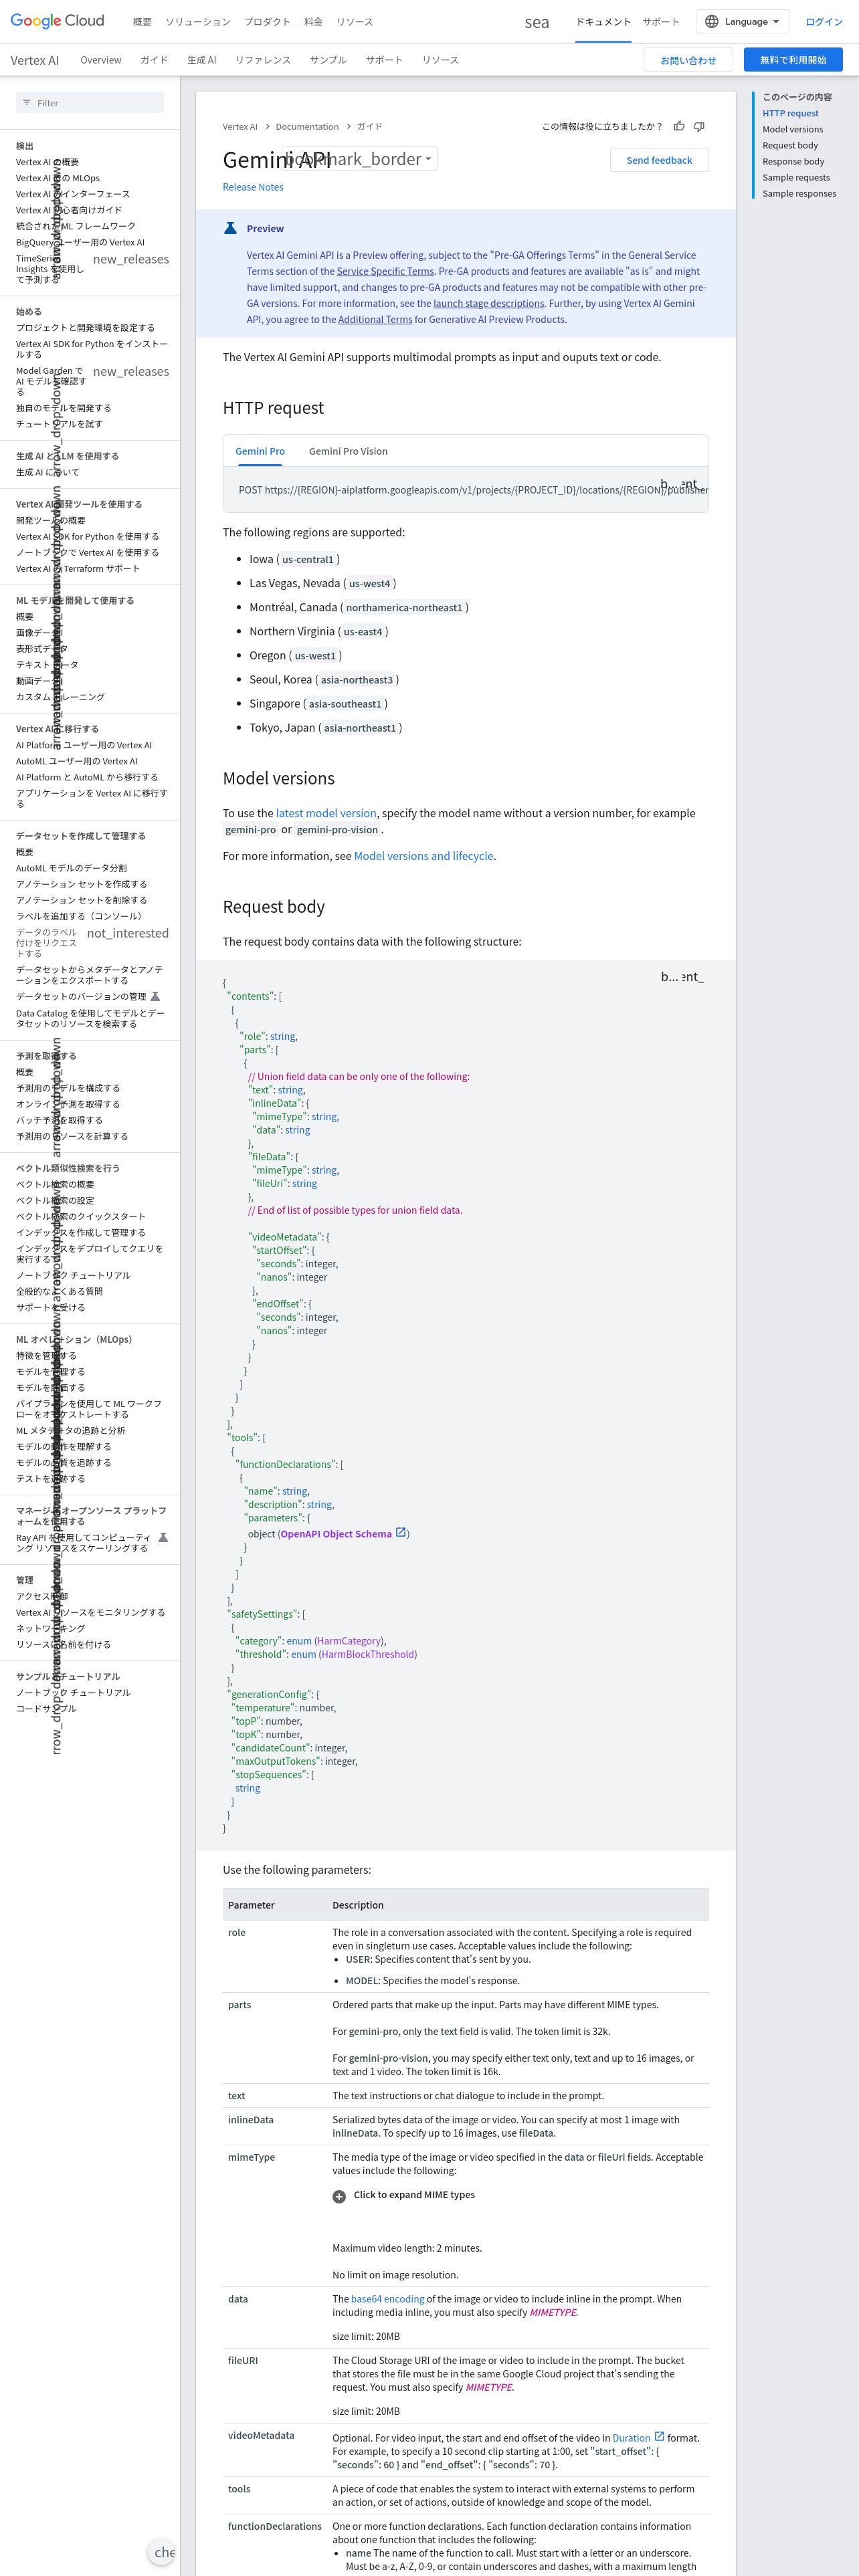Click preview flask icon beside Ray API item
Viewport: 859px width, 2576px height.
tap(163, 1537)
